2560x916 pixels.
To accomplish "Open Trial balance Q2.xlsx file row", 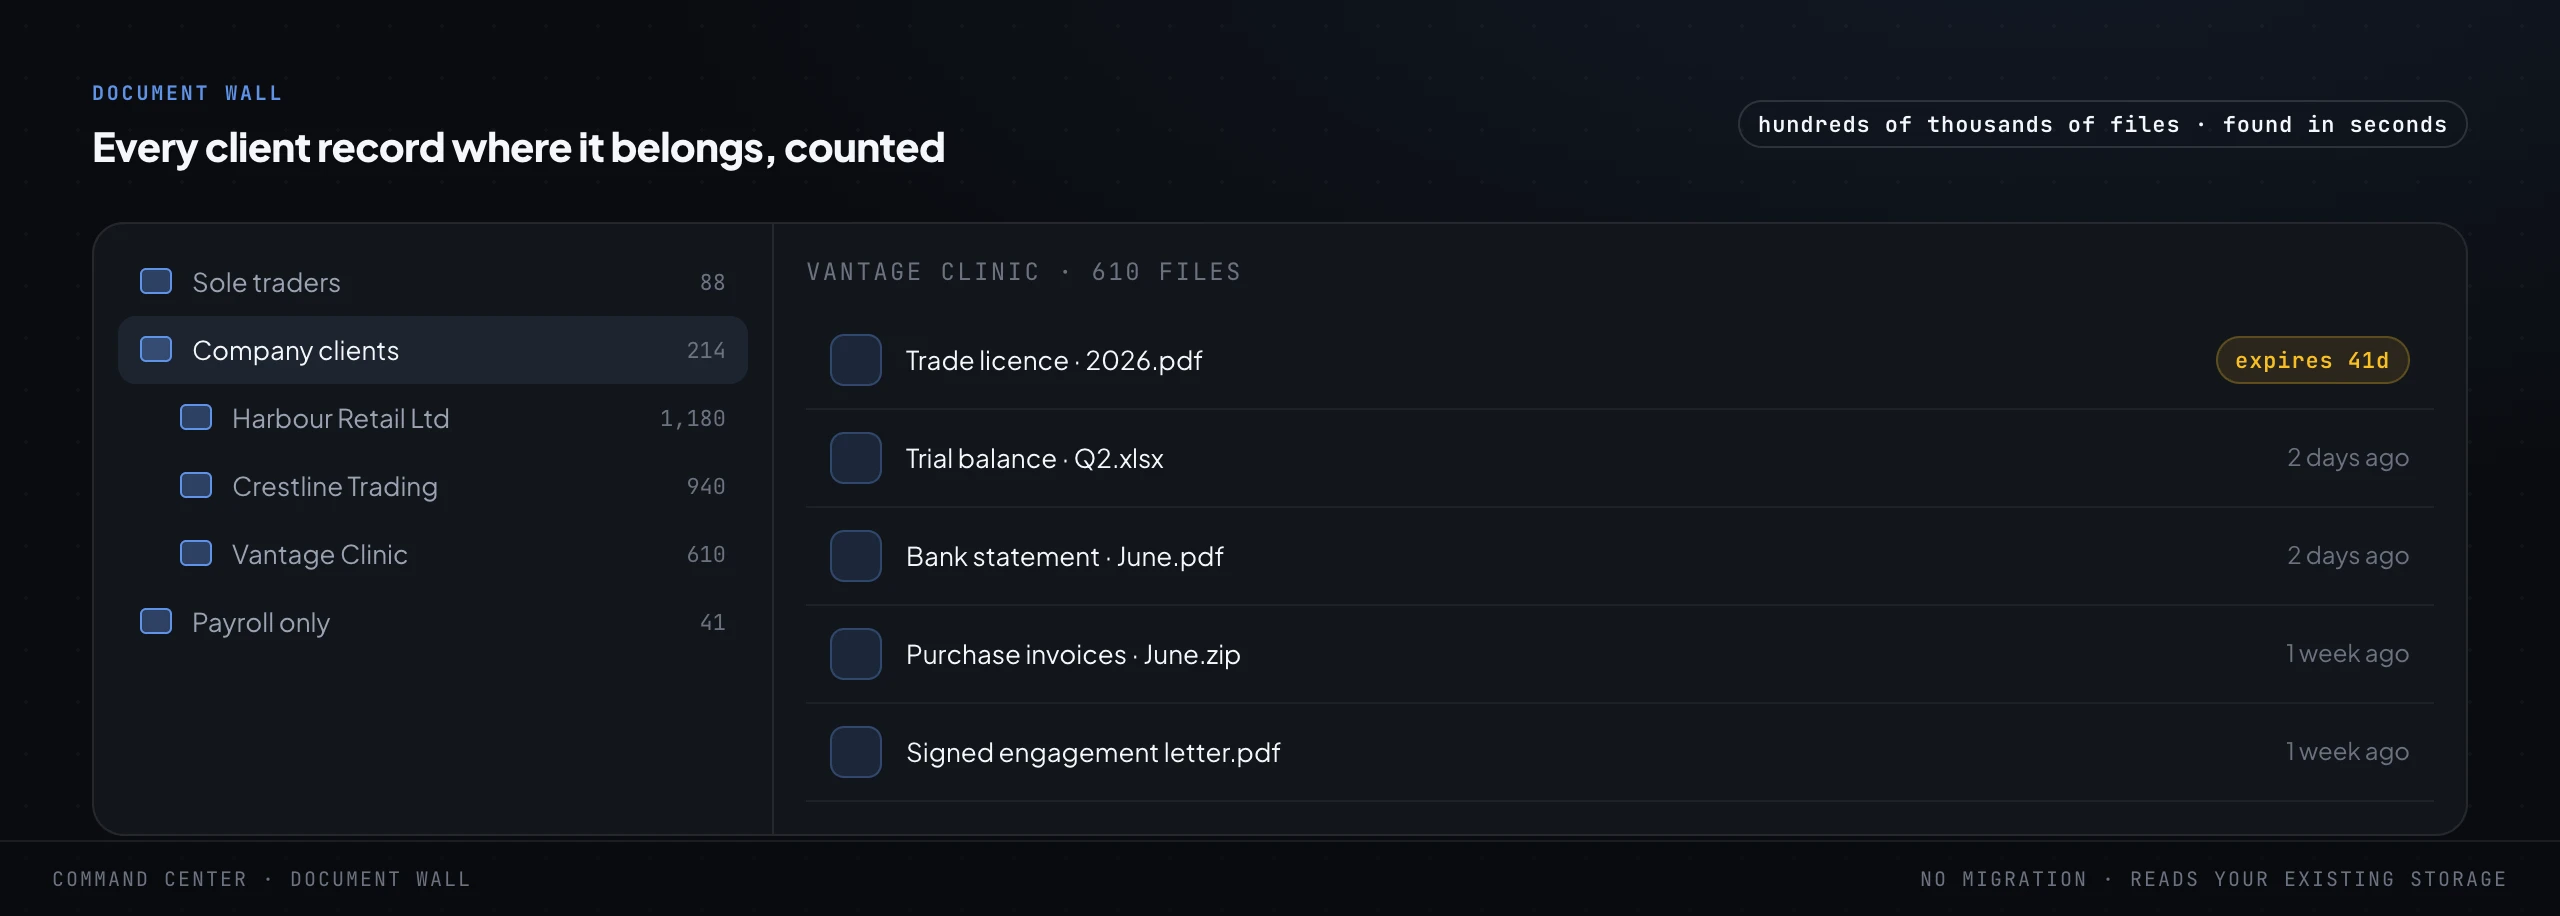I will tap(1620, 458).
